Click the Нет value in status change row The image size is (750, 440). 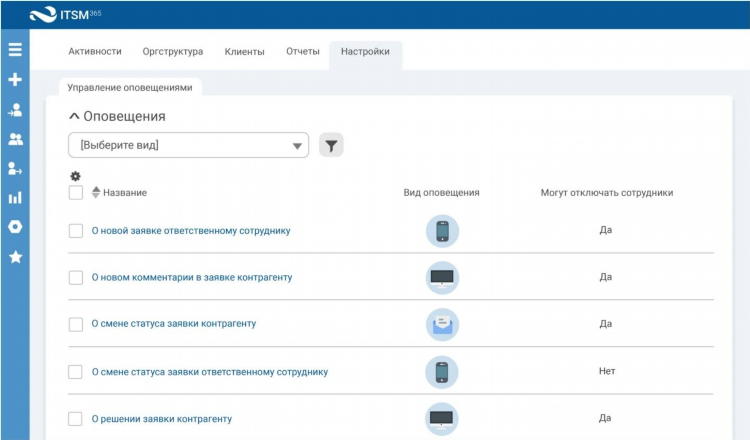coord(607,371)
